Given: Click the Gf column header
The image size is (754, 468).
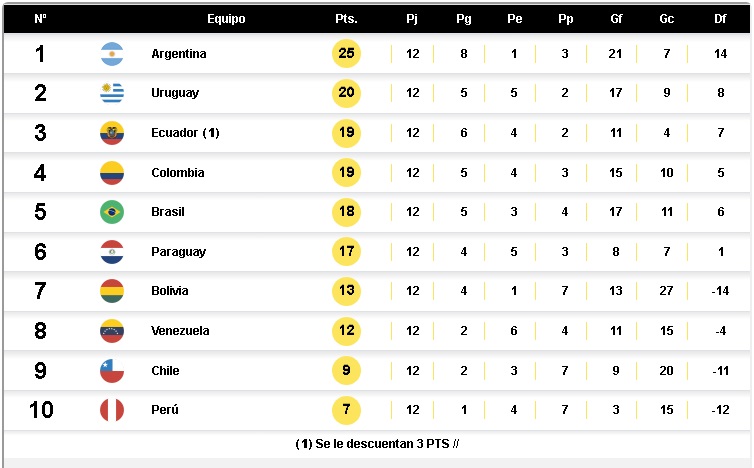Looking at the screenshot, I should pos(616,19).
